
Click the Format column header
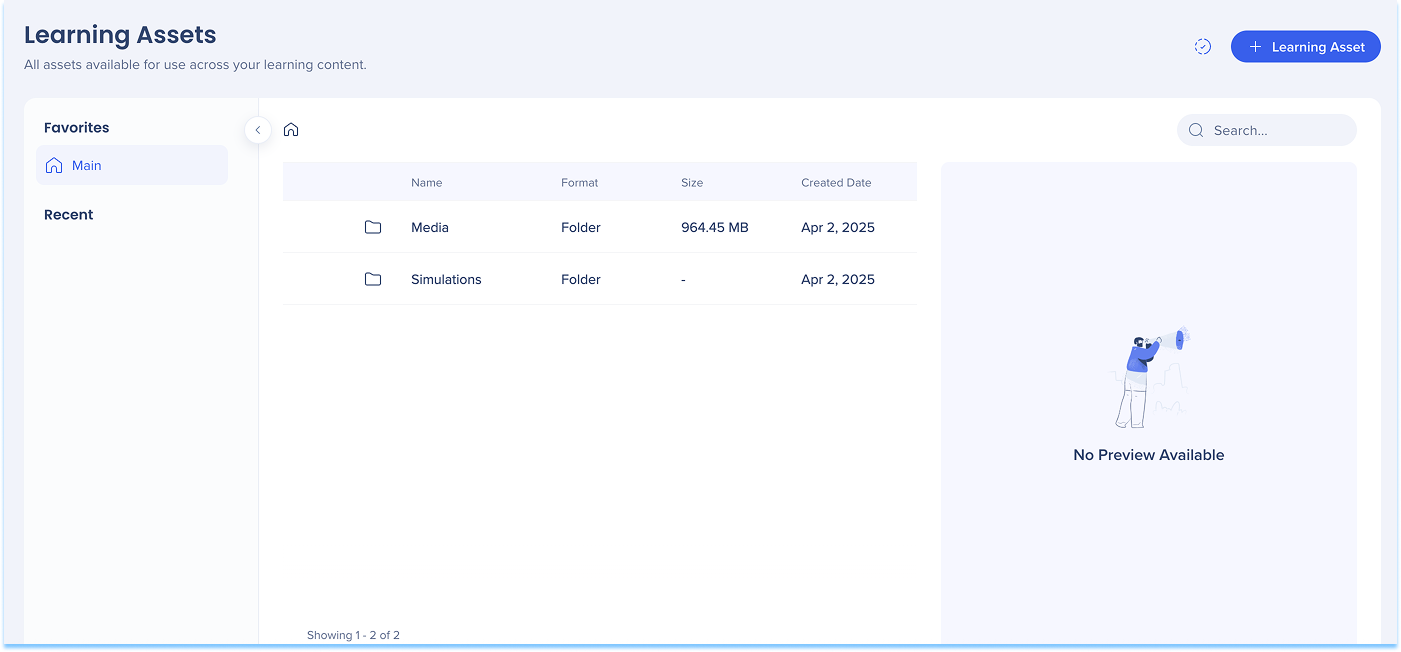[579, 183]
